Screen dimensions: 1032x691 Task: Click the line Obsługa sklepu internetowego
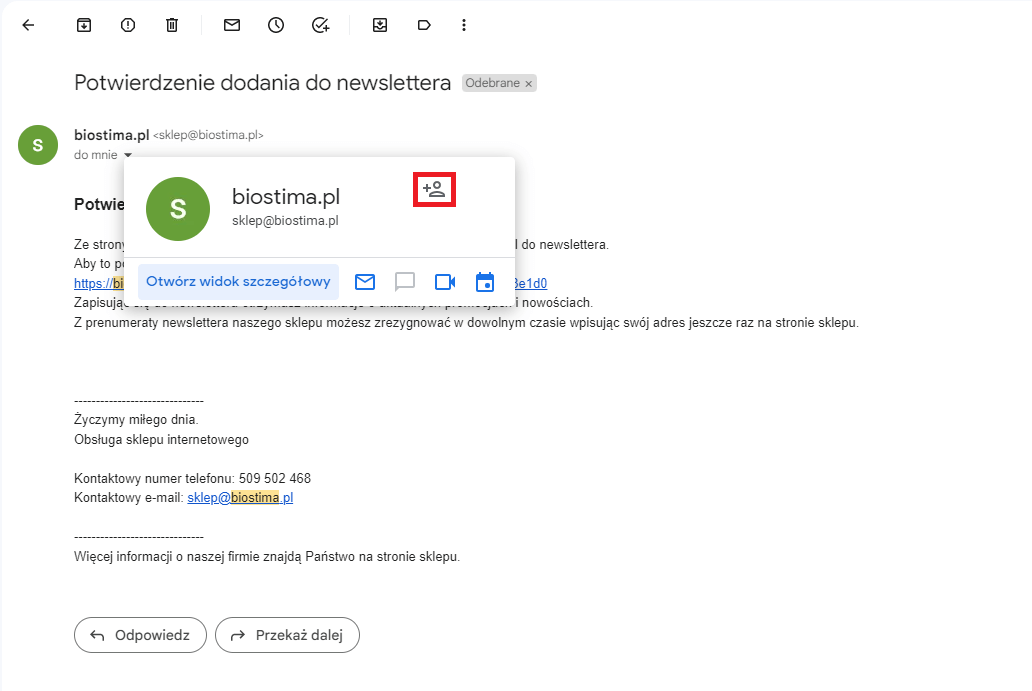[x=161, y=440]
